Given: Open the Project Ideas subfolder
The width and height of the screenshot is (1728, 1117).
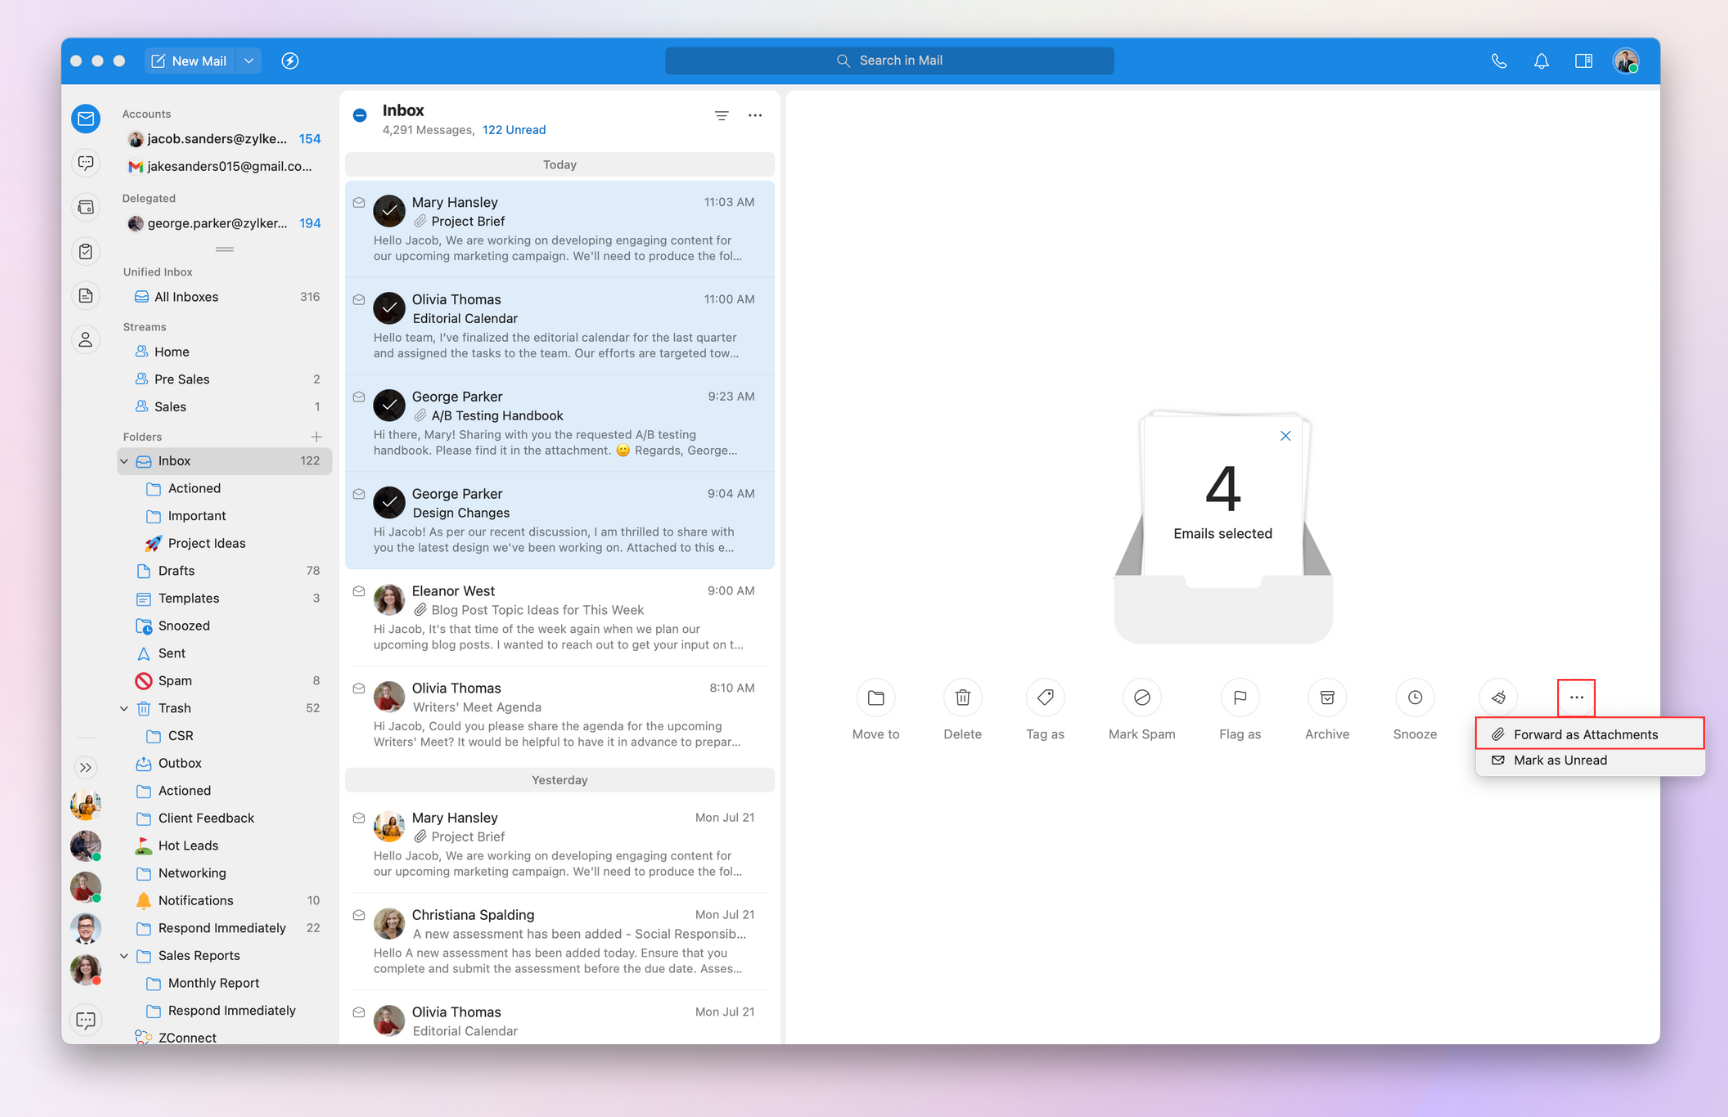Looking at the screenshot, I should point(226,543).
